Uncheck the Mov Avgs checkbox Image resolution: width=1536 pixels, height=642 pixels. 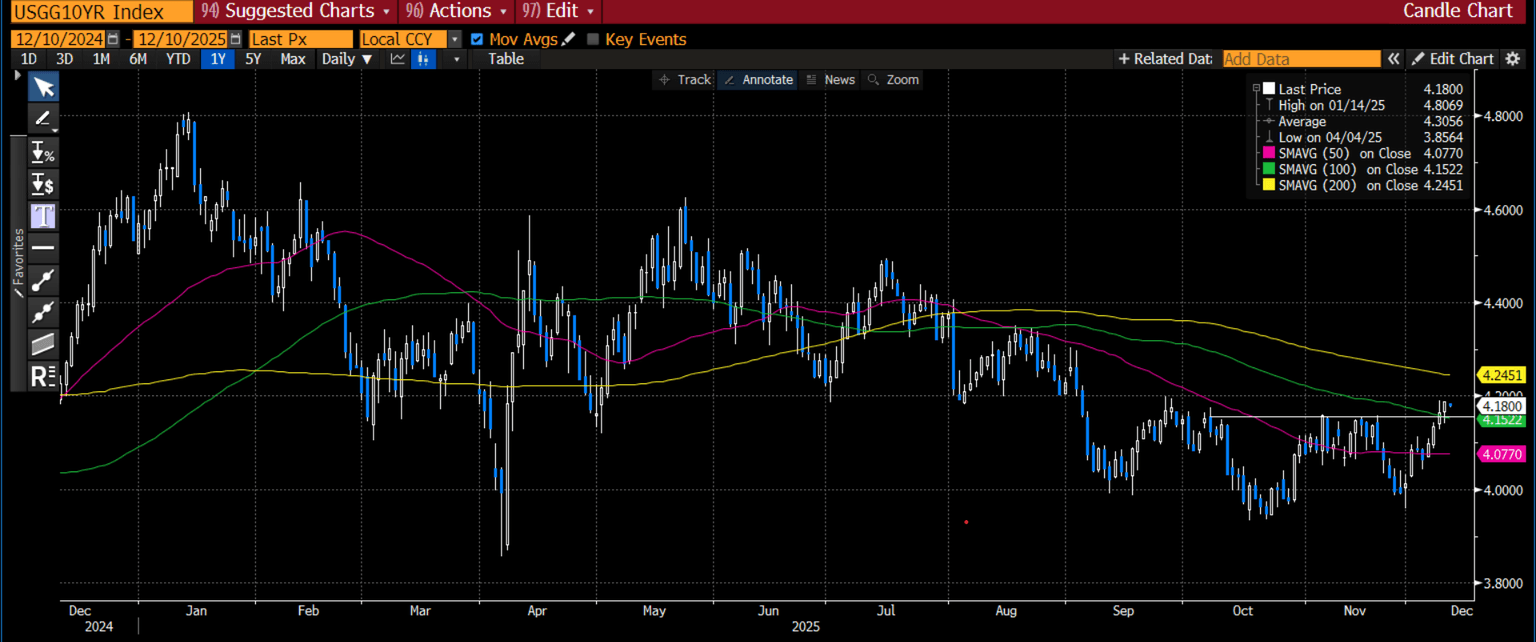pyautogui.click(x=476, y=39)
